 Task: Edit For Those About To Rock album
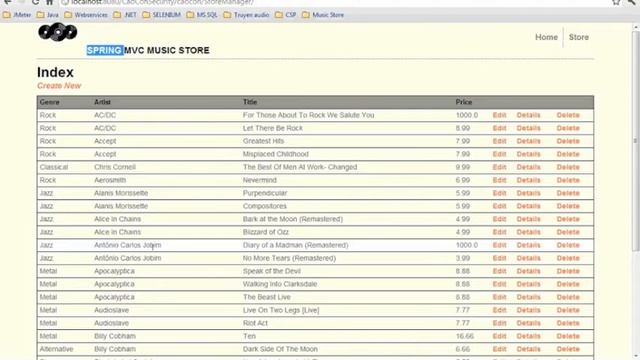pyautogui.click(x=499, y=115)
